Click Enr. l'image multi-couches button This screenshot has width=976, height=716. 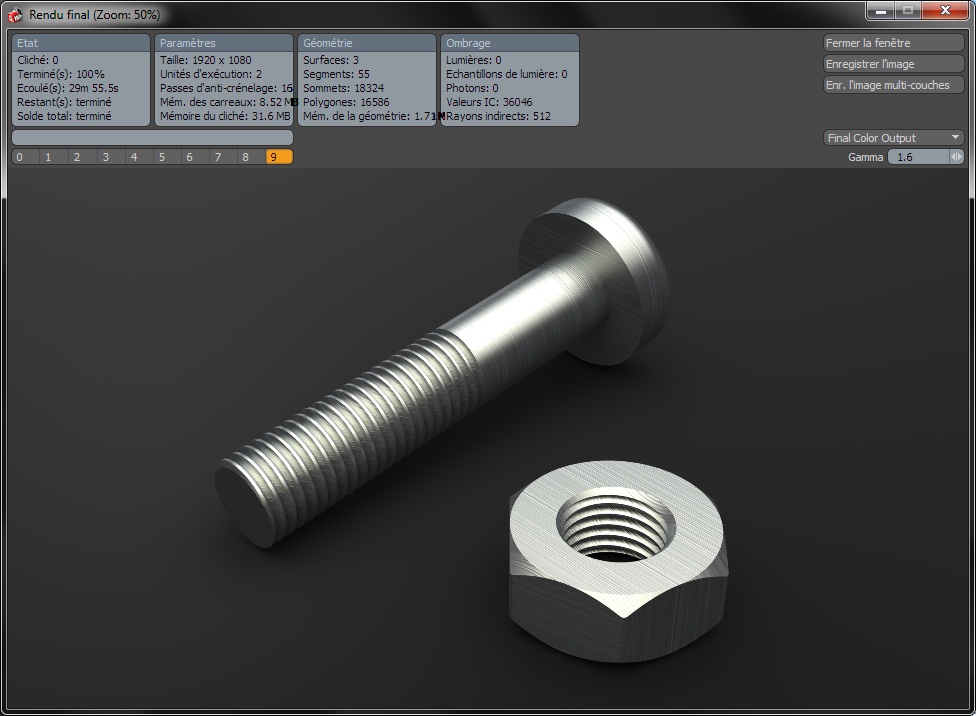[893, 85]
